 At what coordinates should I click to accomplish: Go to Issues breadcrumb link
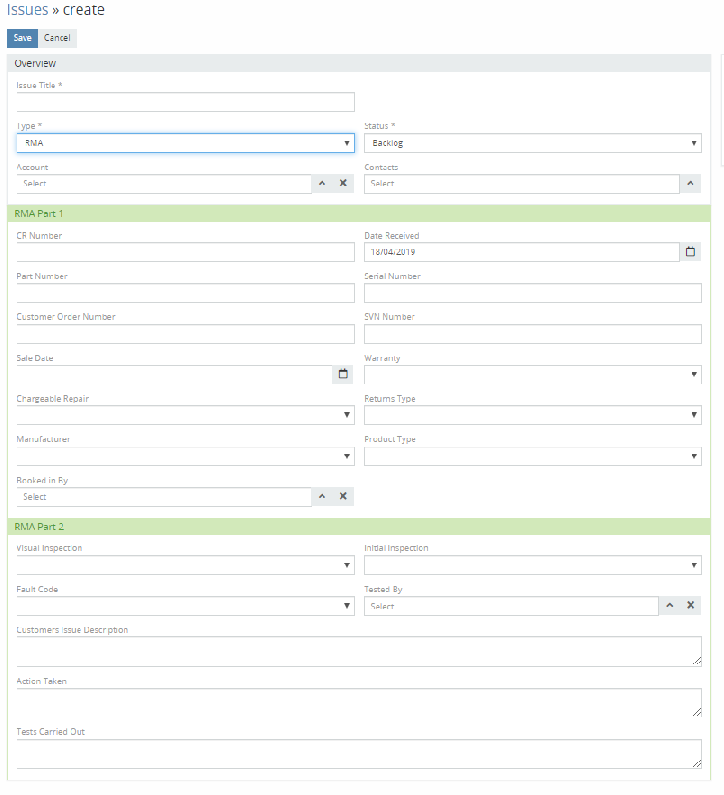click(28, 10)
